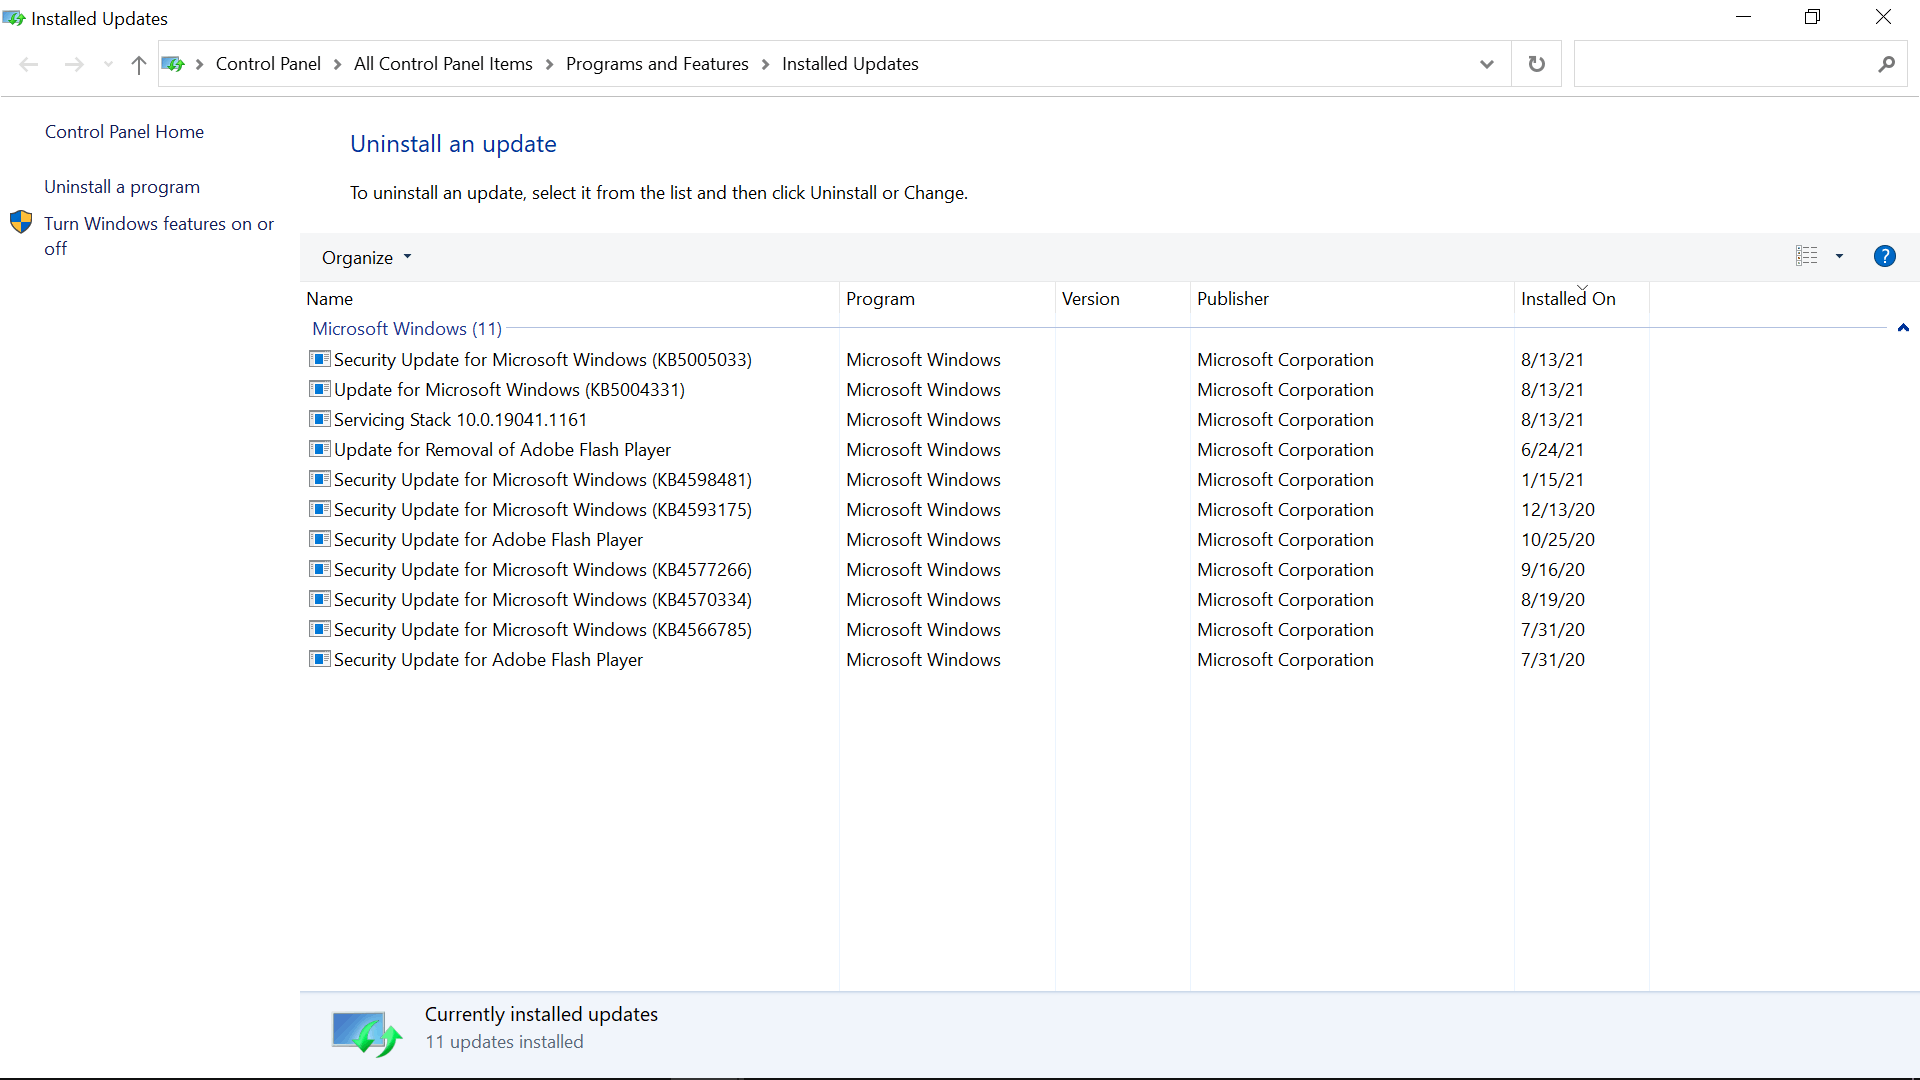Open Programs and Features breadcrumb
The height and width of the screenshot is (1080, 1920).
coord(657,64)
